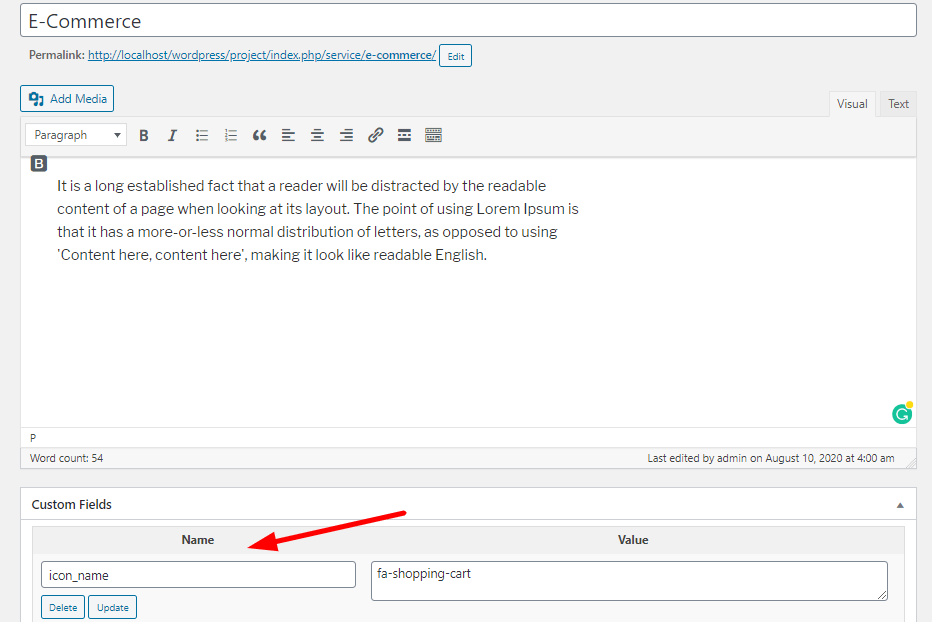Open the Paragraph format dropdown
Viewport: 932px width, 622px height.
click(x=76, y=135)
